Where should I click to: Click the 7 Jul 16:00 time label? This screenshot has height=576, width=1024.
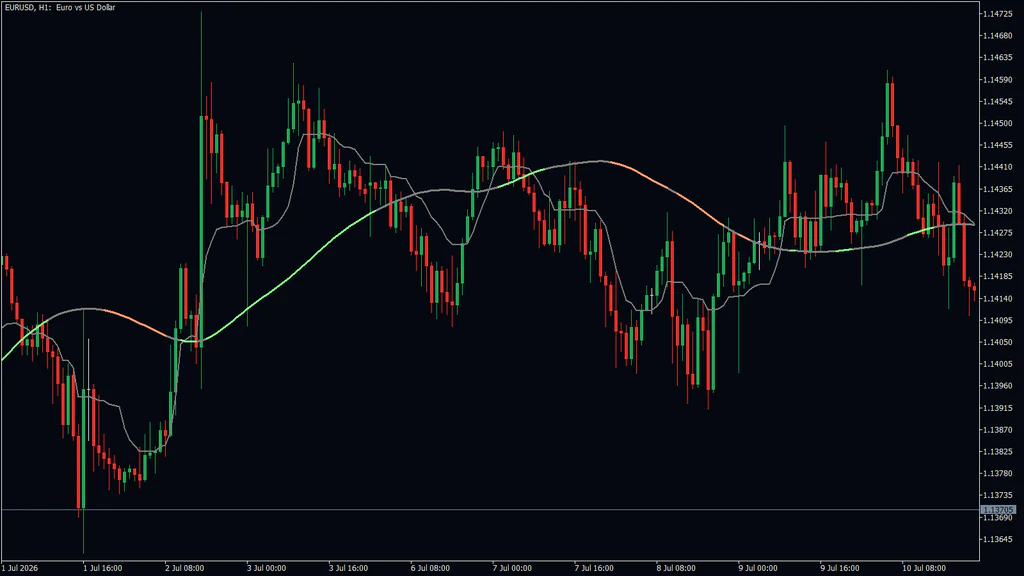point(594,568)
